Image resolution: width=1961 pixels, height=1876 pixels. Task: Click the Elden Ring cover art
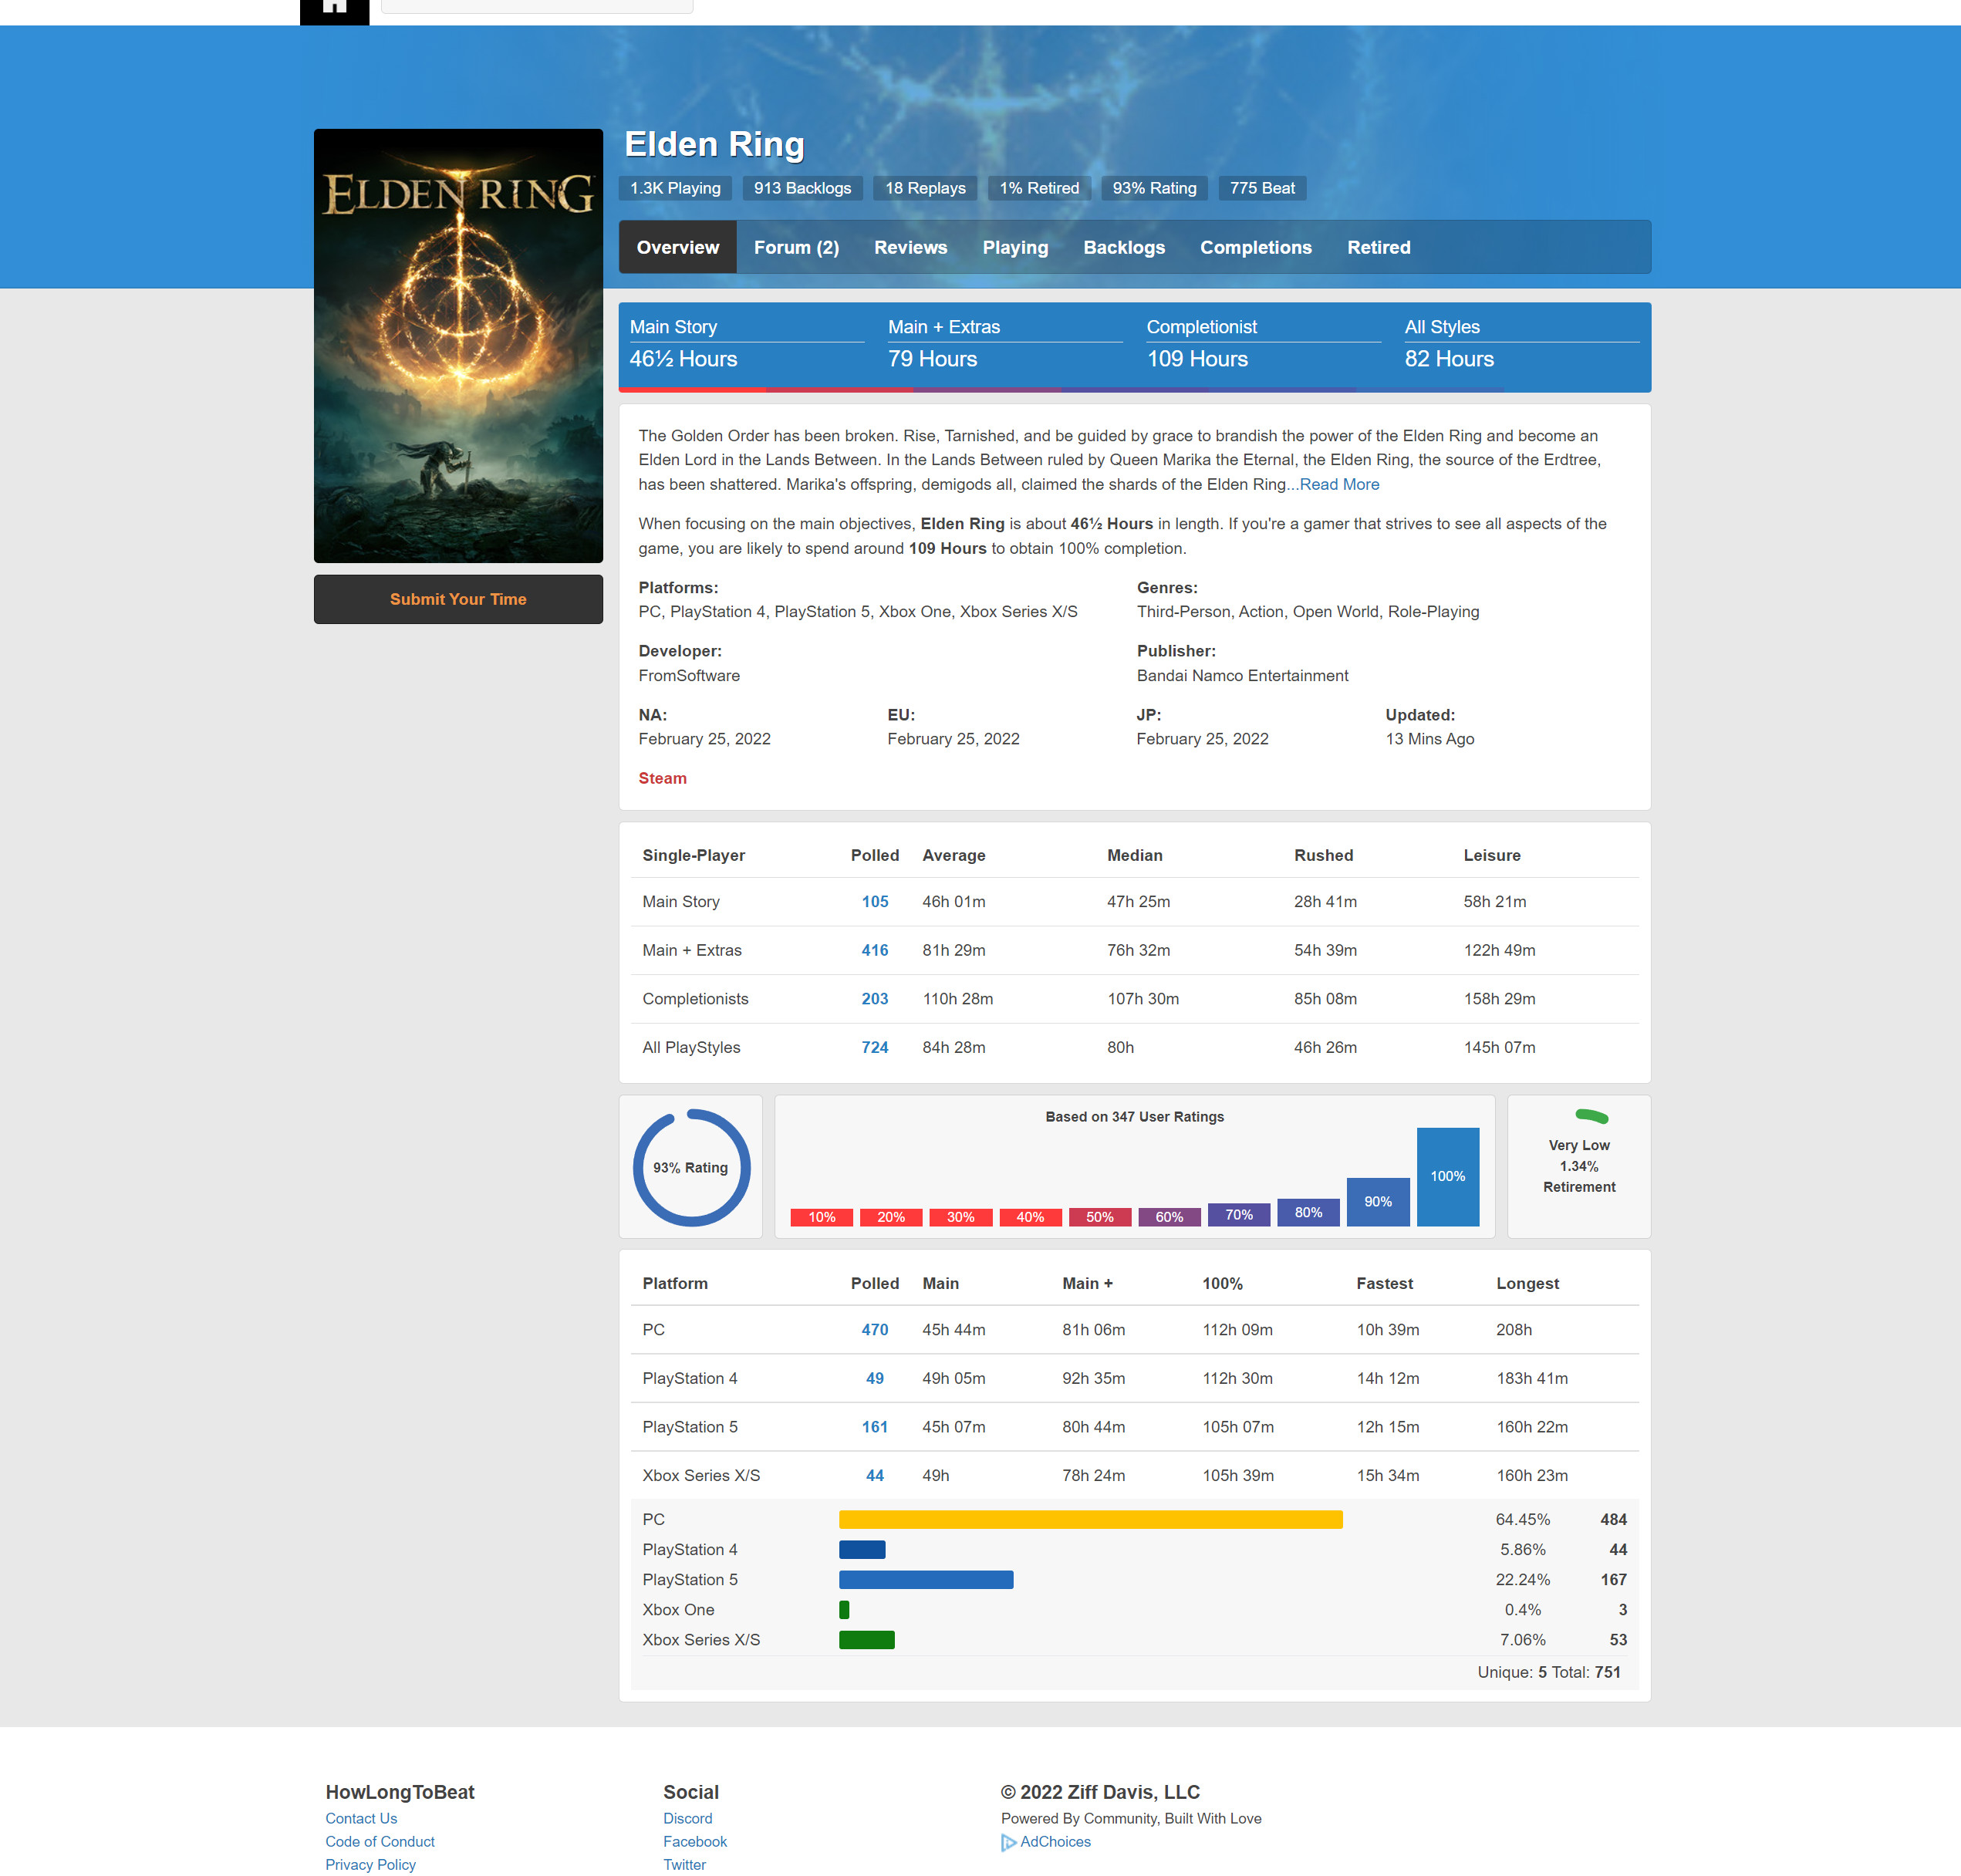[458, 345]
